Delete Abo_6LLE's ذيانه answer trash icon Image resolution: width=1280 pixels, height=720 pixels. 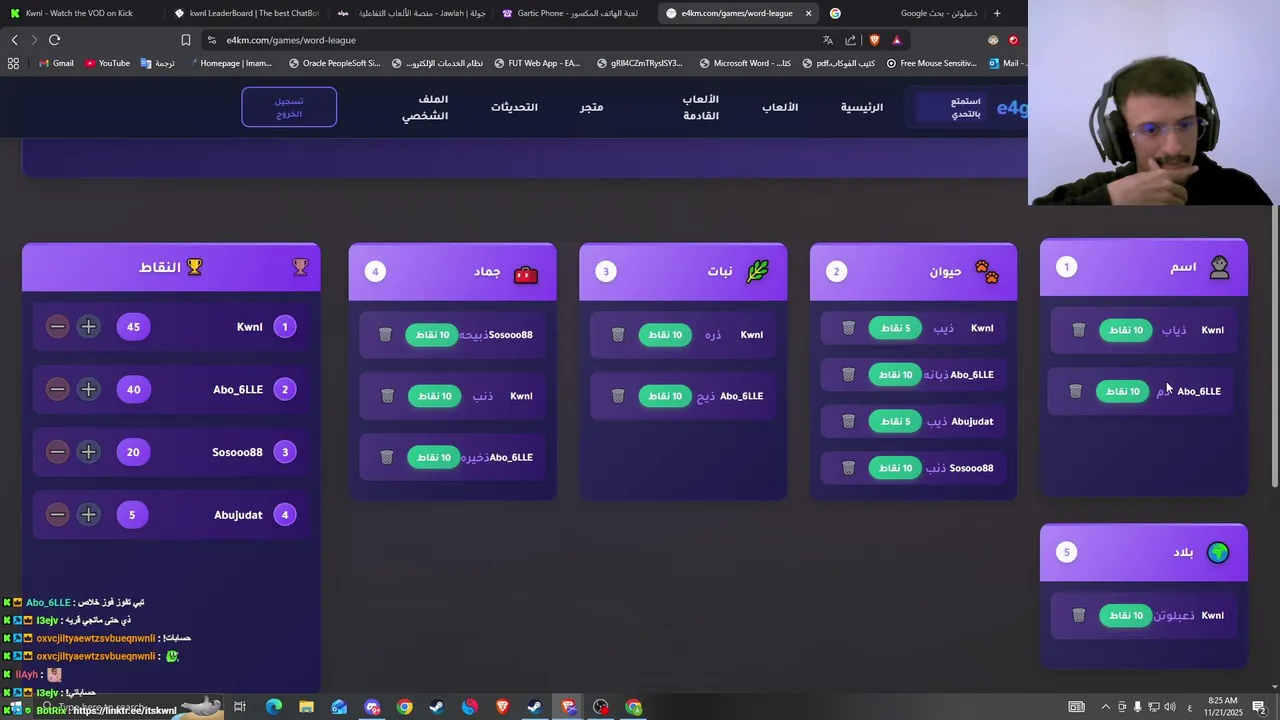tap(848, 375)
